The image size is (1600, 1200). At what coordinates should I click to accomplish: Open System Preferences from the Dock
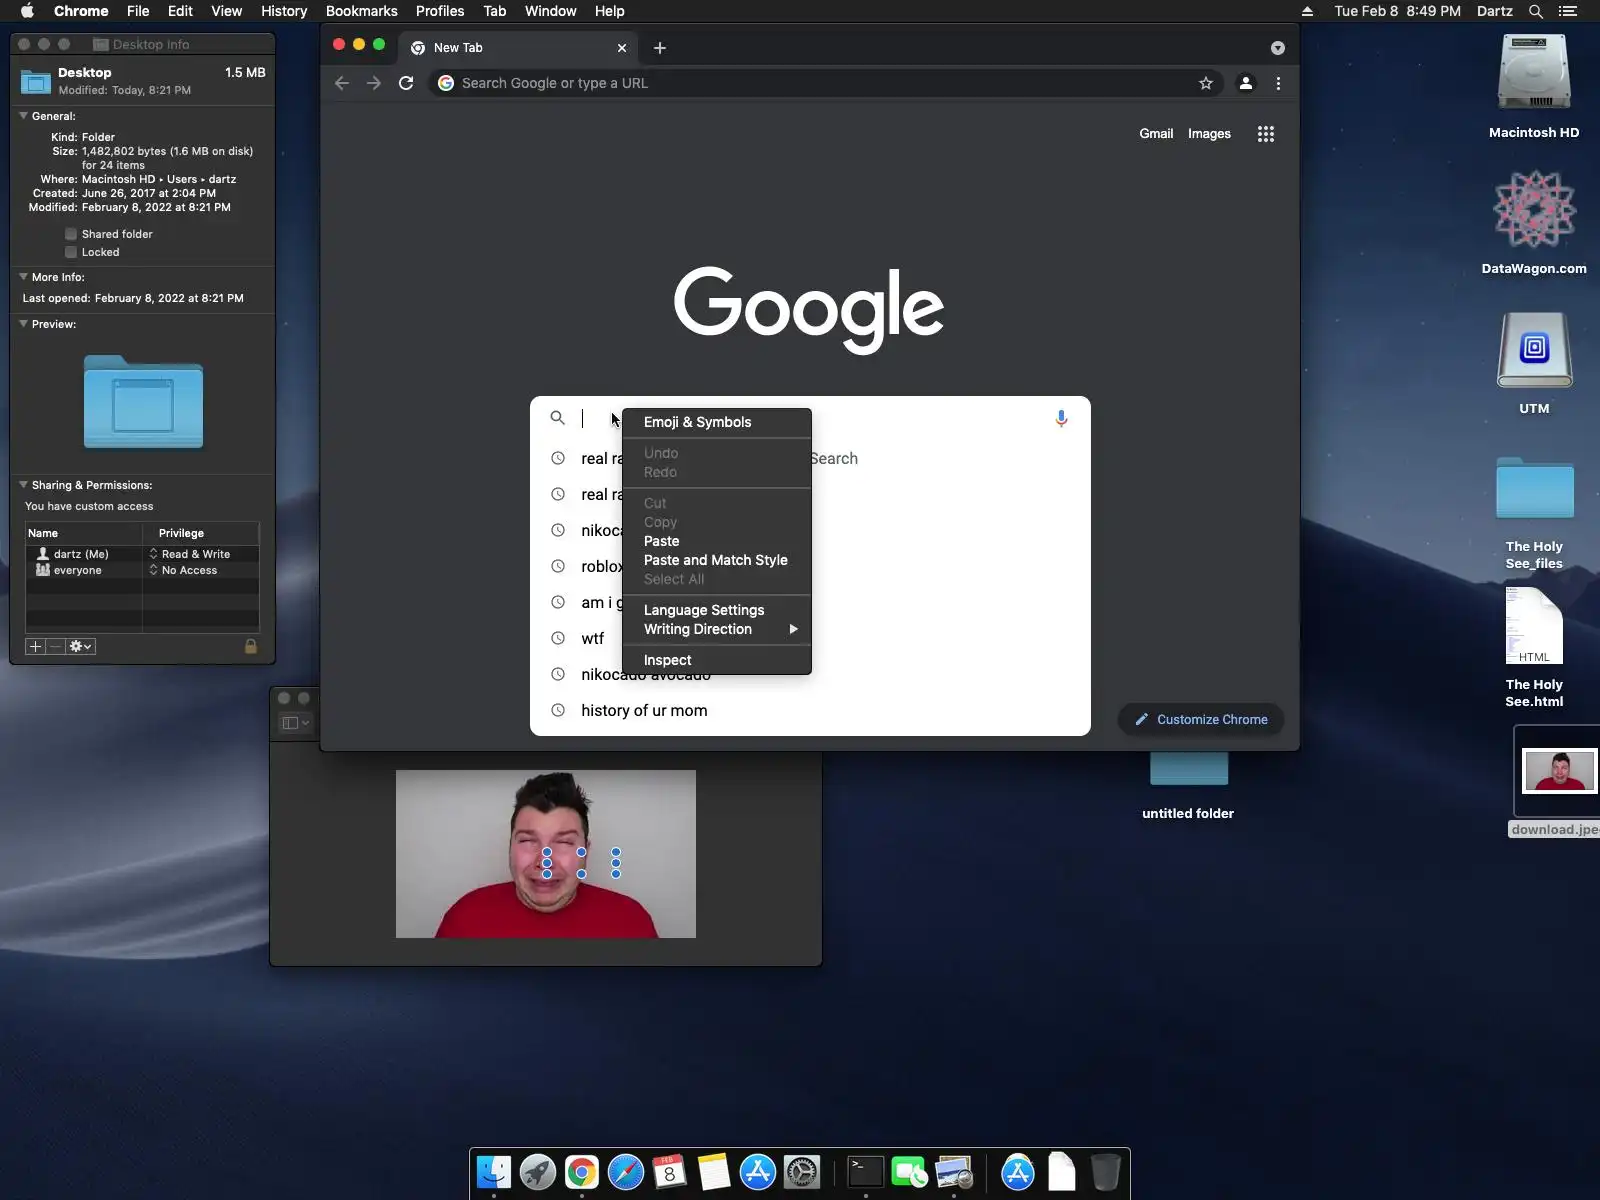(802, 1172)
